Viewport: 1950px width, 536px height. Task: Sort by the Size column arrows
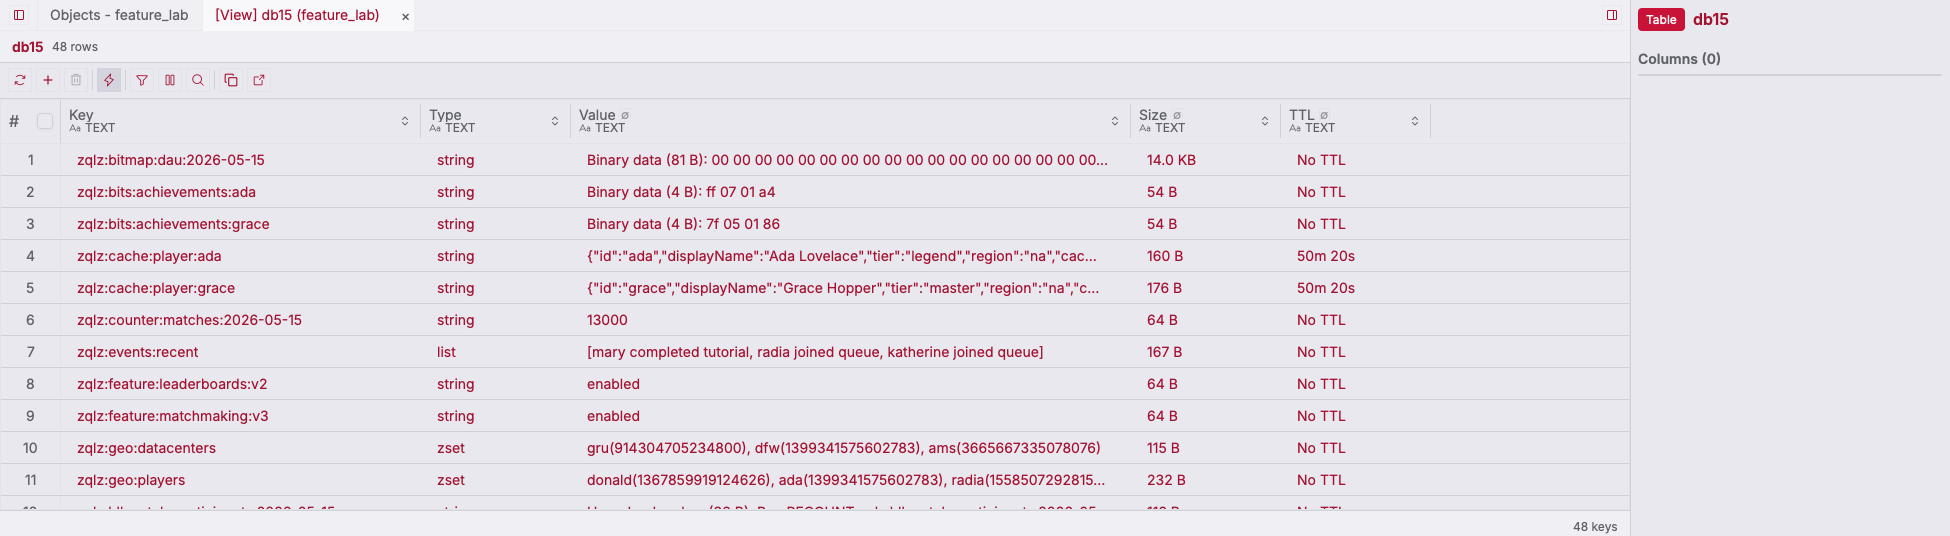[x=1265, y=121]
